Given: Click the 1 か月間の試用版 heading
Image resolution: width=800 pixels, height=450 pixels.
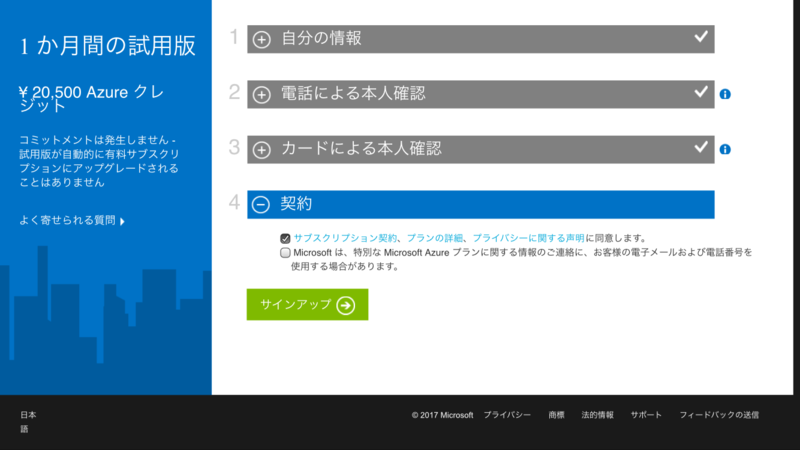Looking at the screenshot, I should click(x=108, y=45).
